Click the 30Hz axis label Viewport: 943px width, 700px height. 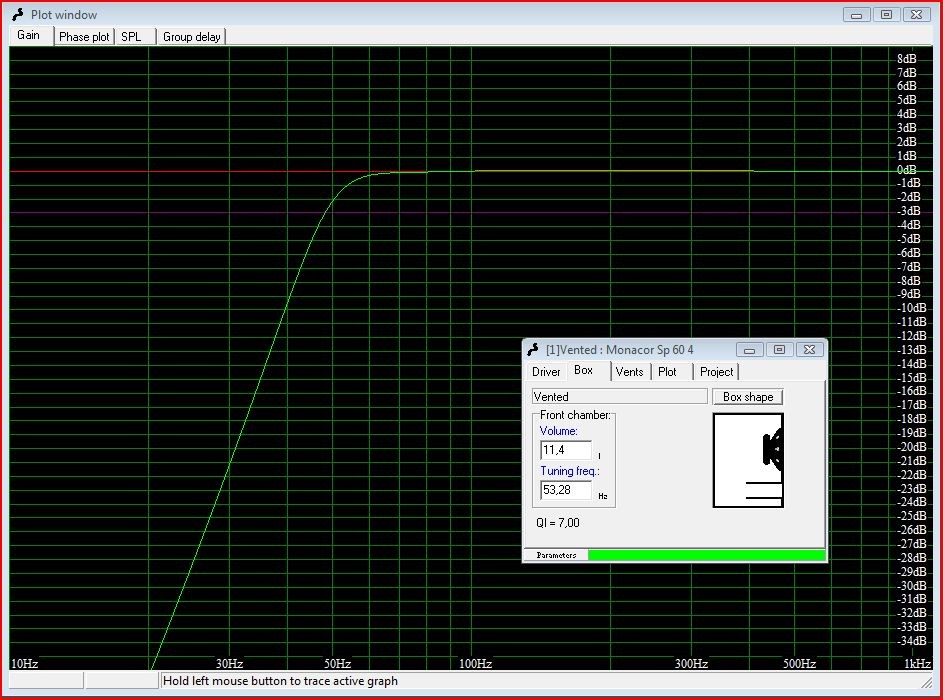pos(229,663)
